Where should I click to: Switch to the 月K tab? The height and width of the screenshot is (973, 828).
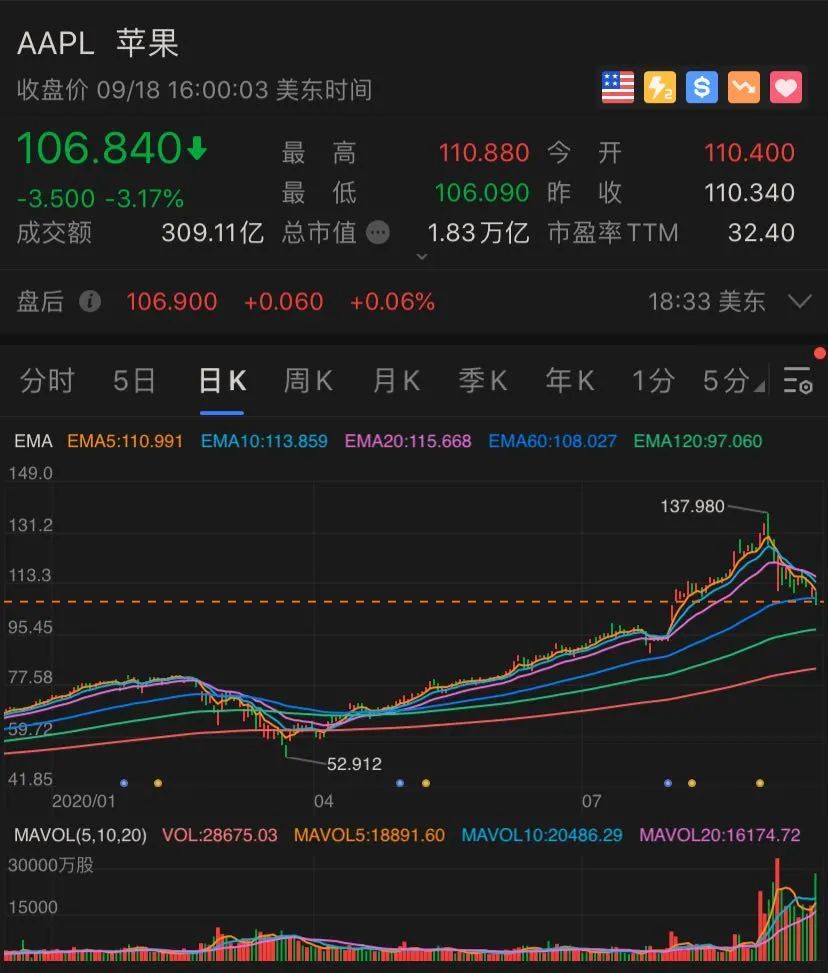pos(397,380)
